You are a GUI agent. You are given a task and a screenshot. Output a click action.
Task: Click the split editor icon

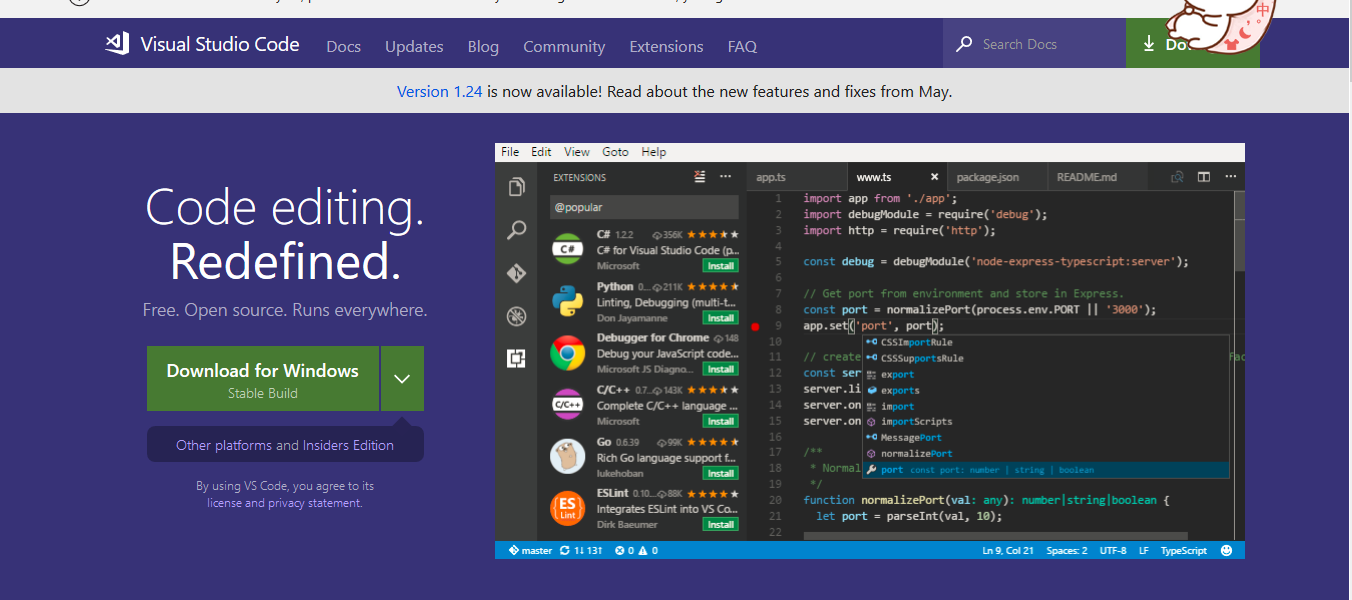pyautogui.click(x=1204, y=177)
